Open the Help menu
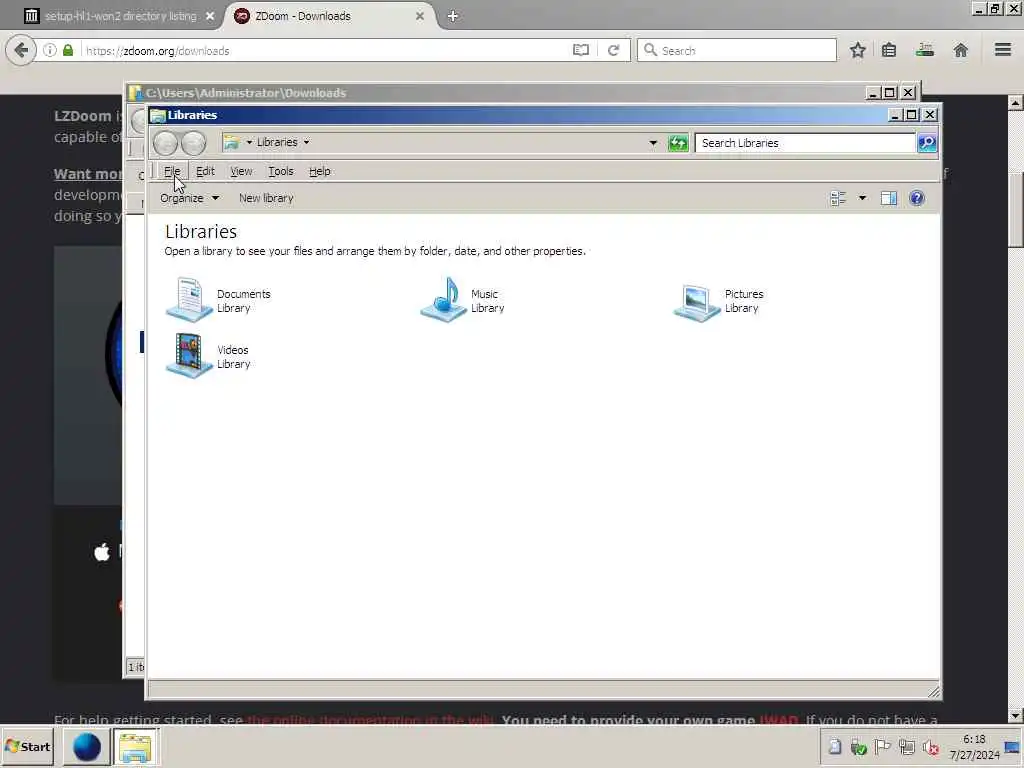The width and height of the screenshot is (1024, 768). 319,171
